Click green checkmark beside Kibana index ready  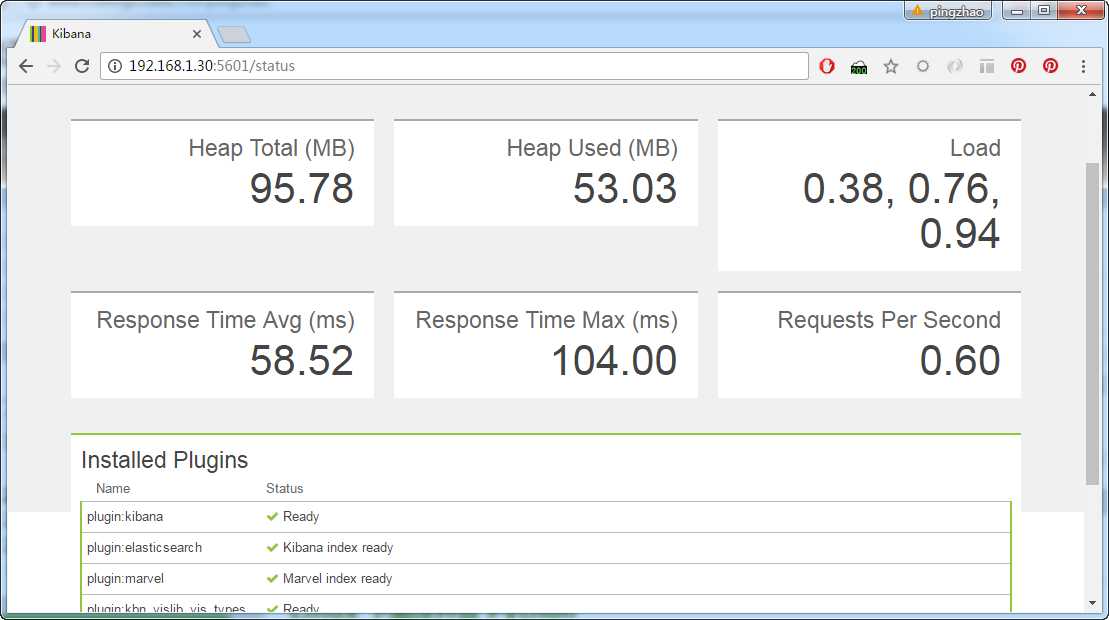(272, 548)
